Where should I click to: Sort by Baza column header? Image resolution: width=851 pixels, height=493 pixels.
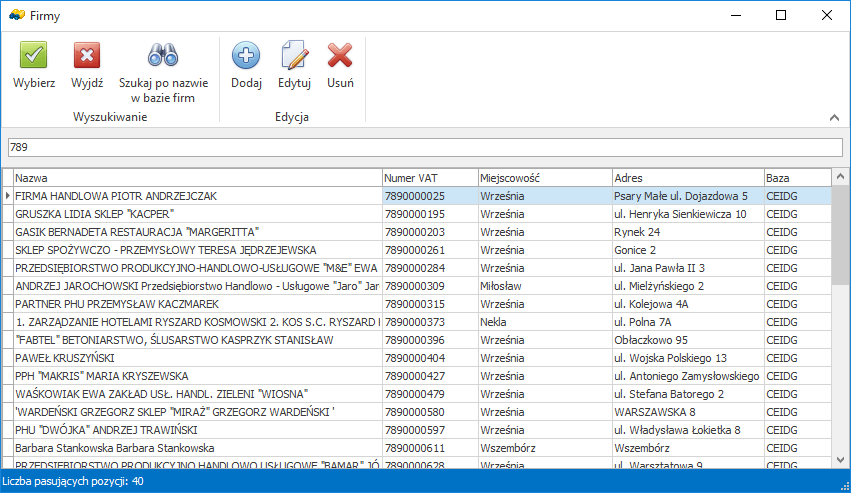[796, 177]
